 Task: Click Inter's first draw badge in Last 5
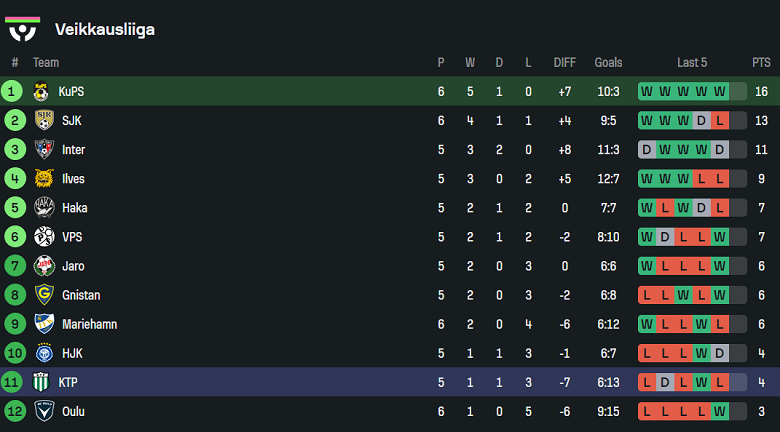click(647, 150)
